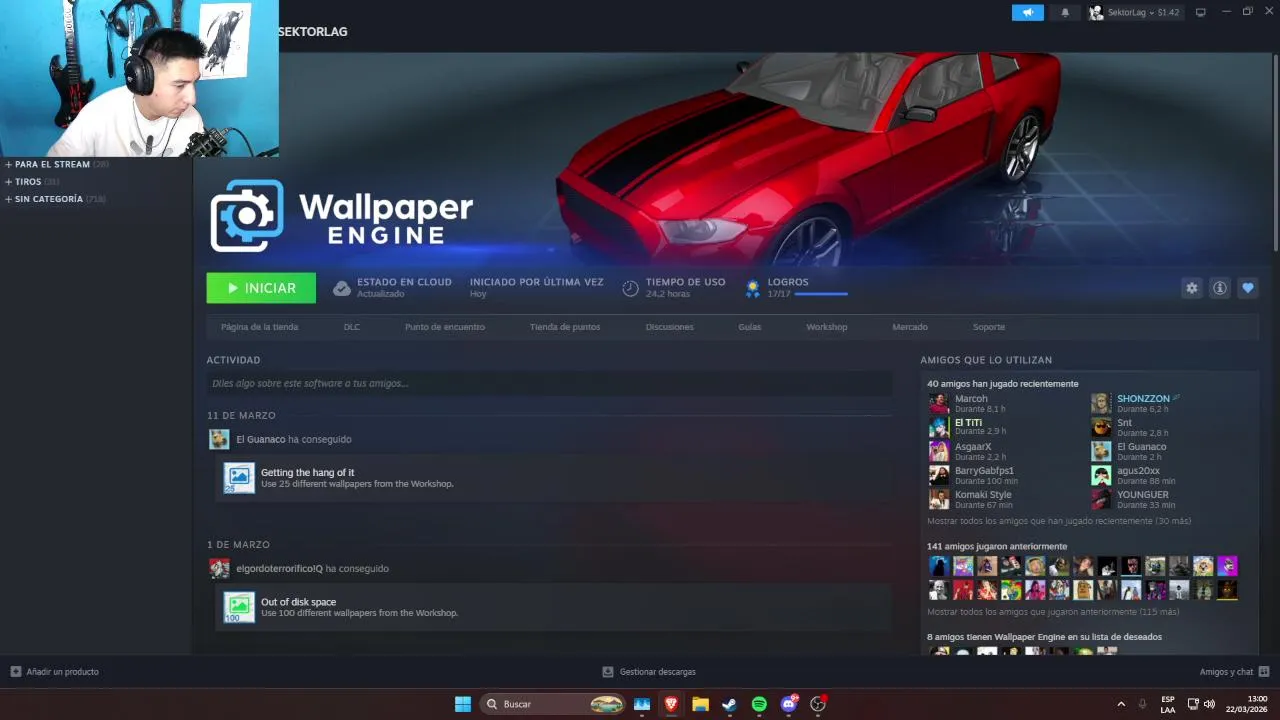Screen dimensions: 1280x720
Task: Click Añadir un producto
Action: pyautogui.click(x=55, y=672)
